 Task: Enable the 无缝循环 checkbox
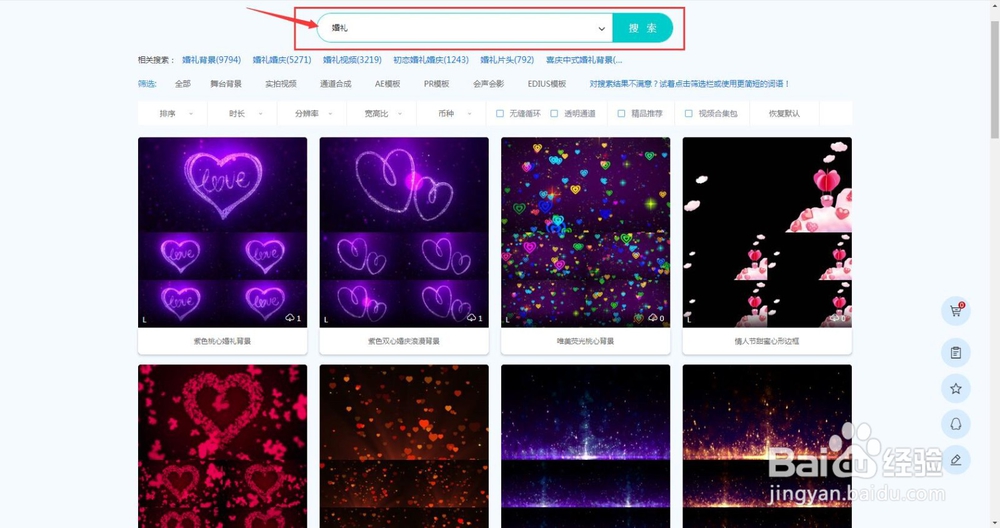[499, 114]
